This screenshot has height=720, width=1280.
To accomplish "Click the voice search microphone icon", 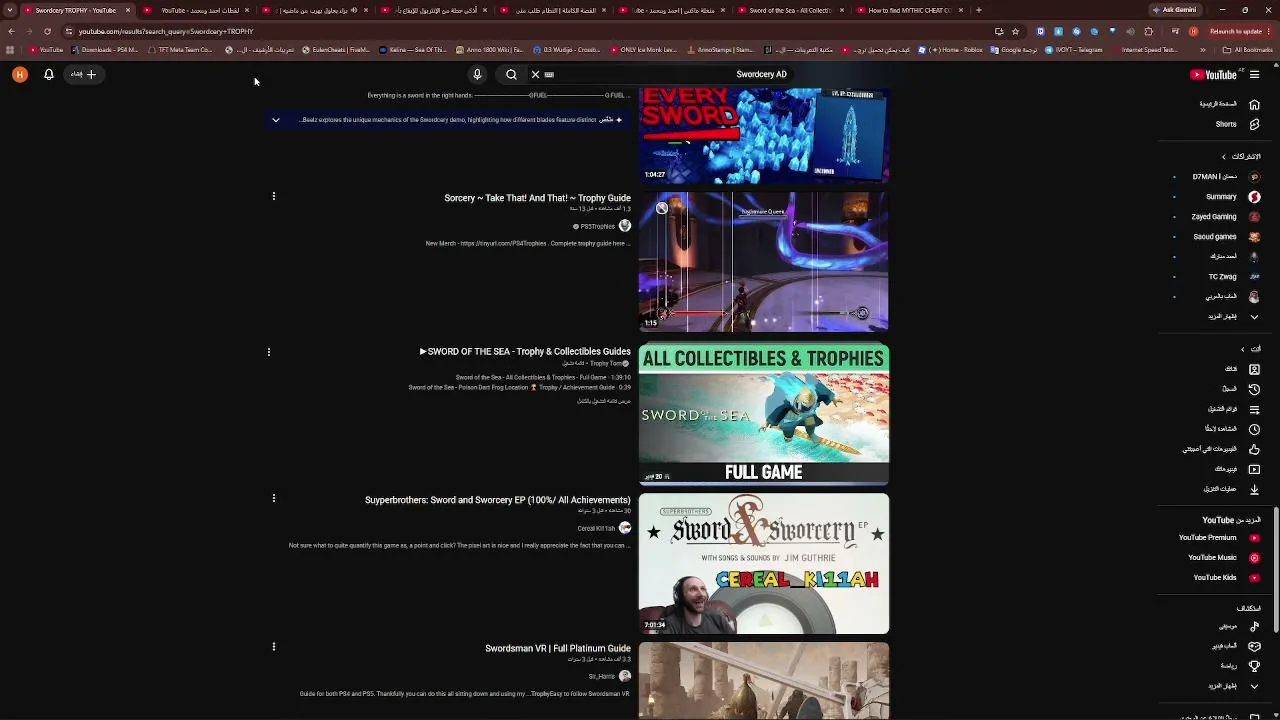I will [477, 74].
